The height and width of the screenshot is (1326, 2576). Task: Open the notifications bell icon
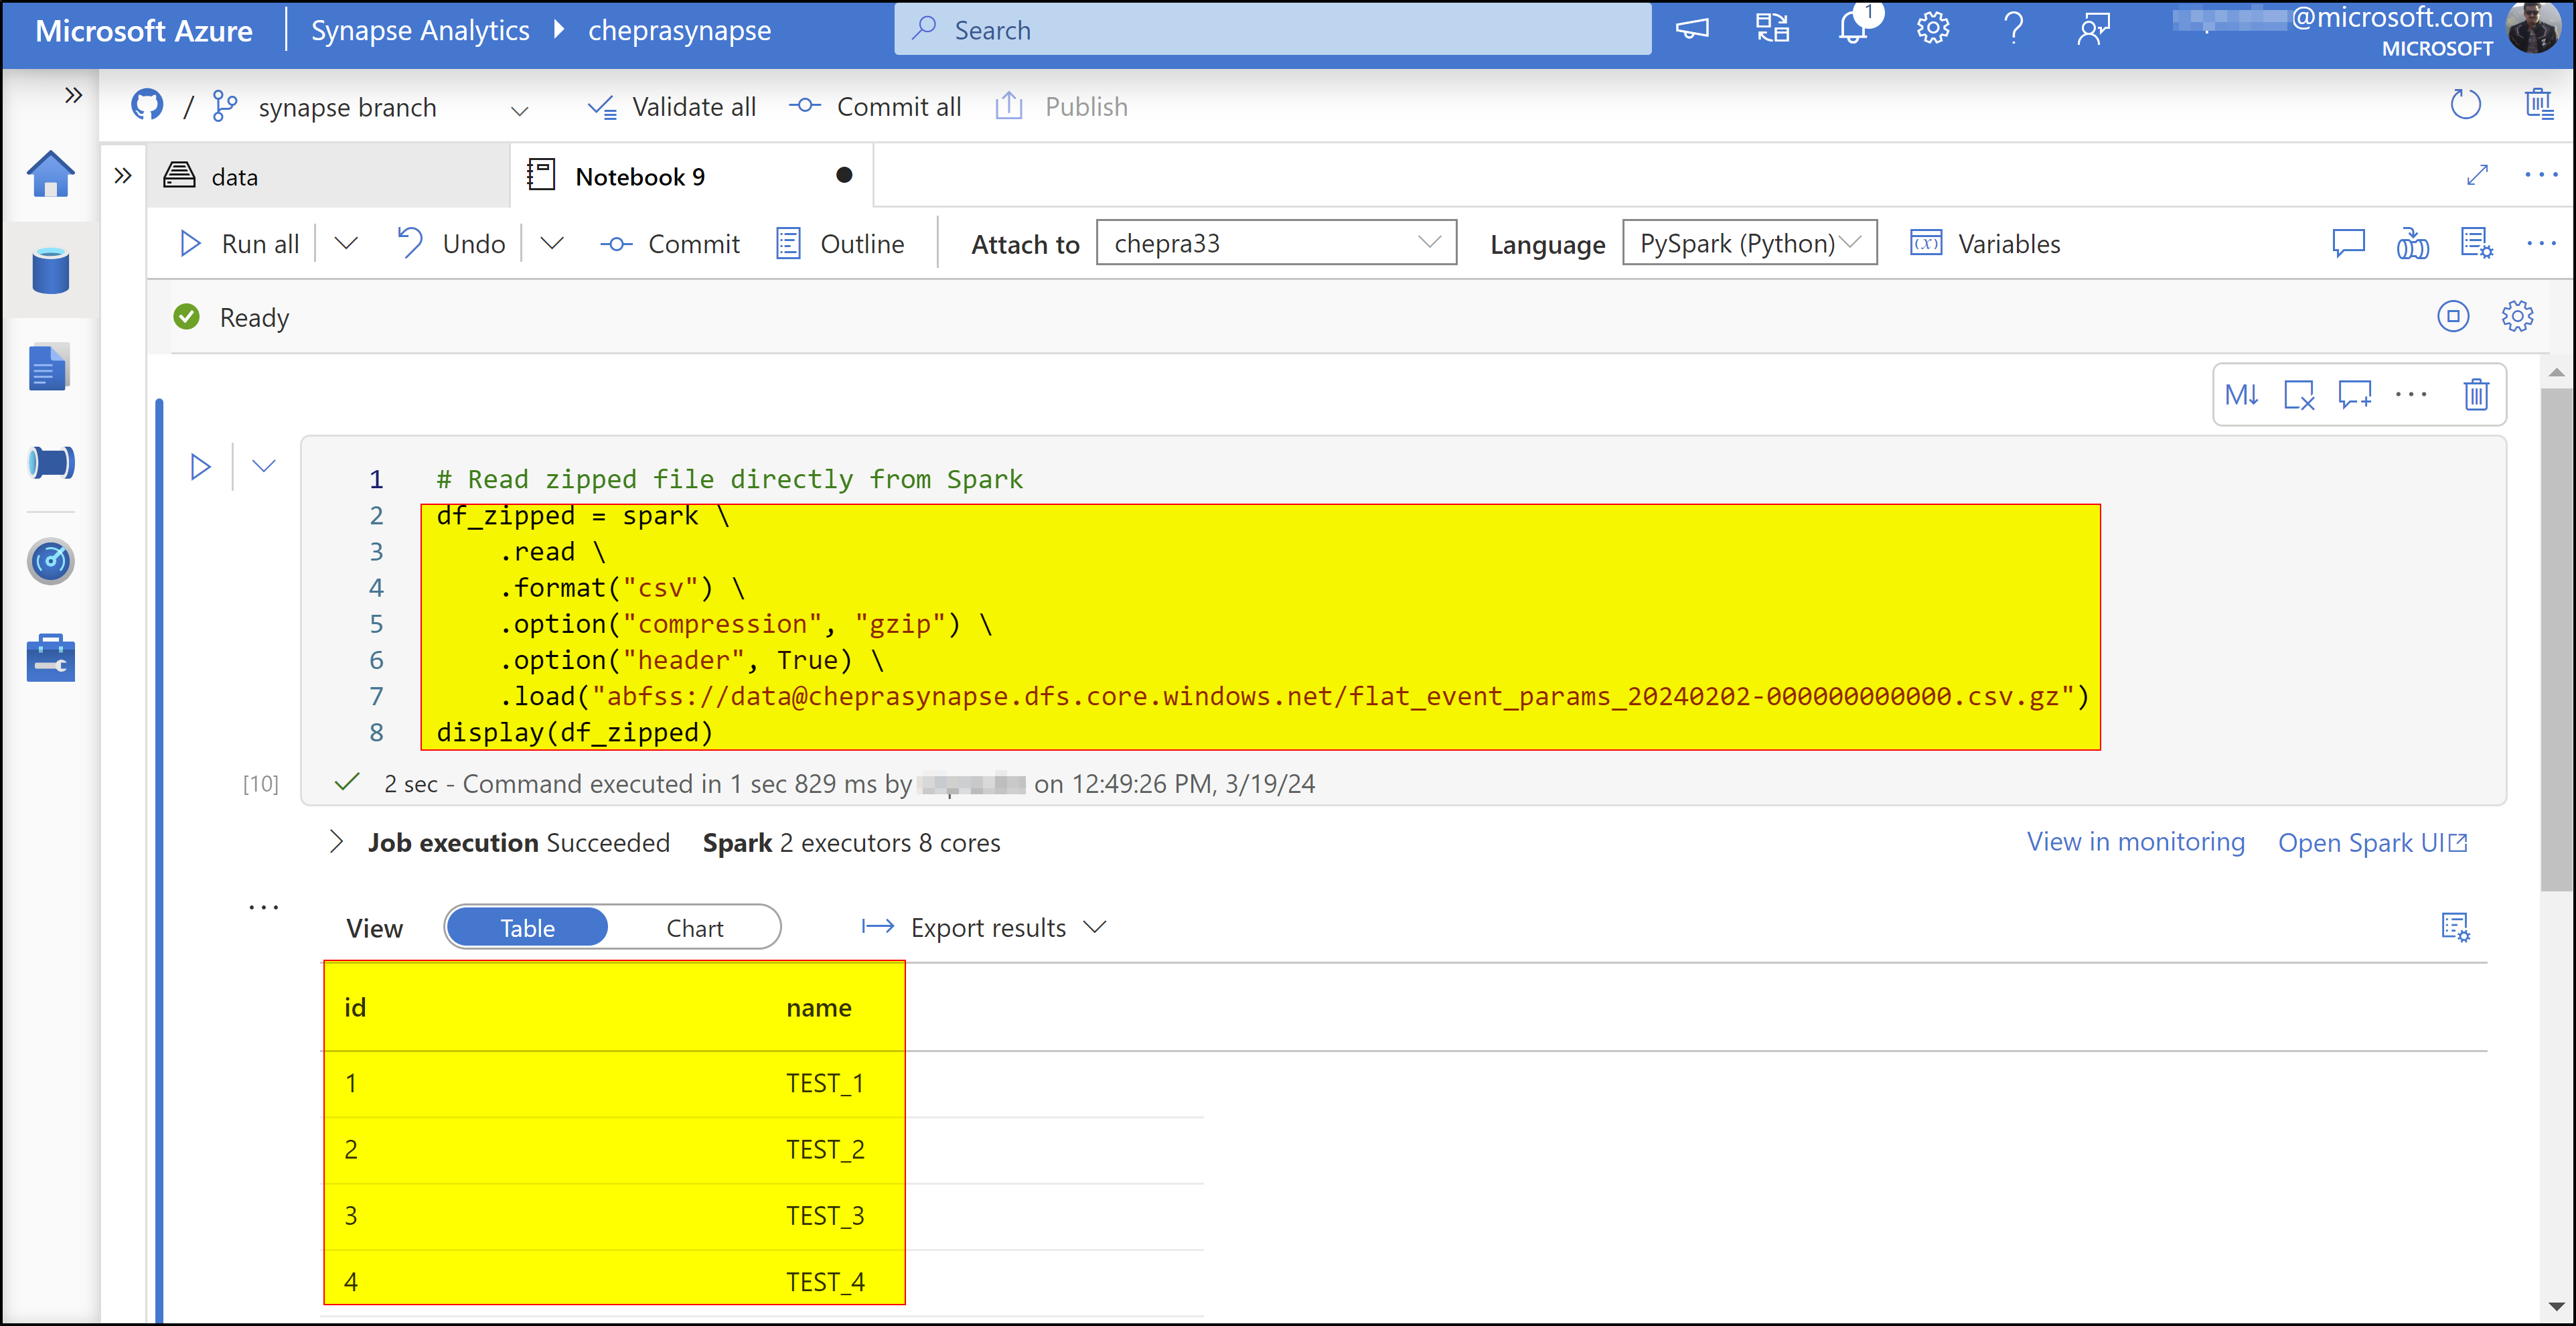[x=1852, y=28]
